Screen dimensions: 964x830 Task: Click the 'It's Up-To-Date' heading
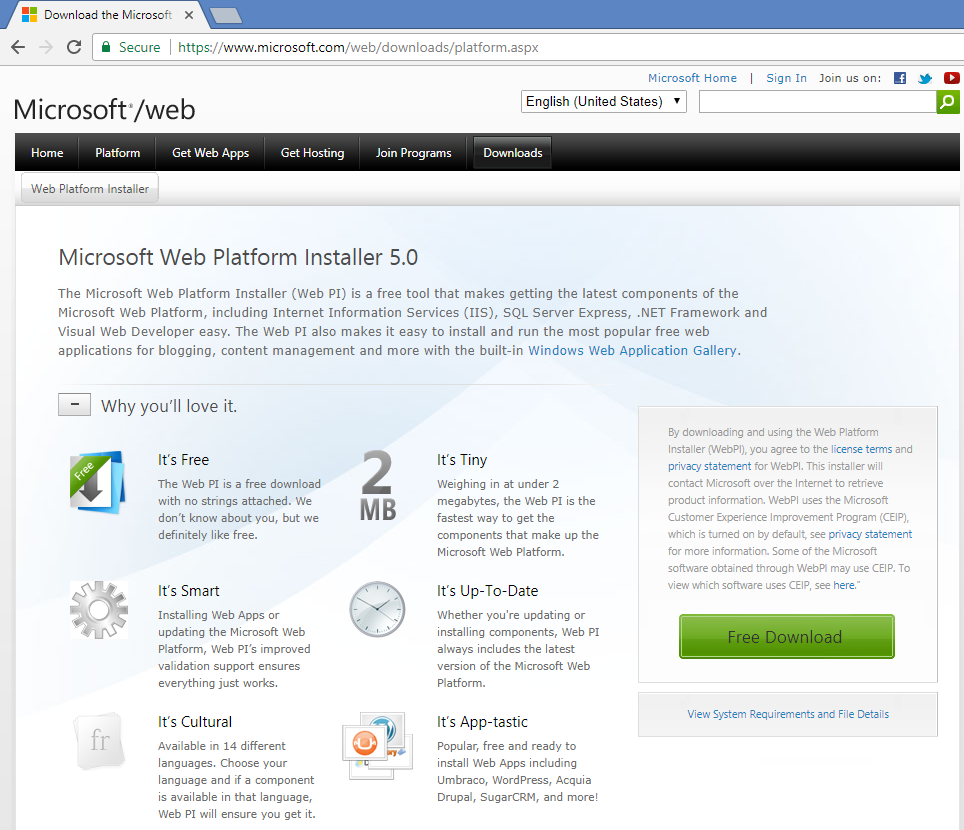click(x=488, y=591)
